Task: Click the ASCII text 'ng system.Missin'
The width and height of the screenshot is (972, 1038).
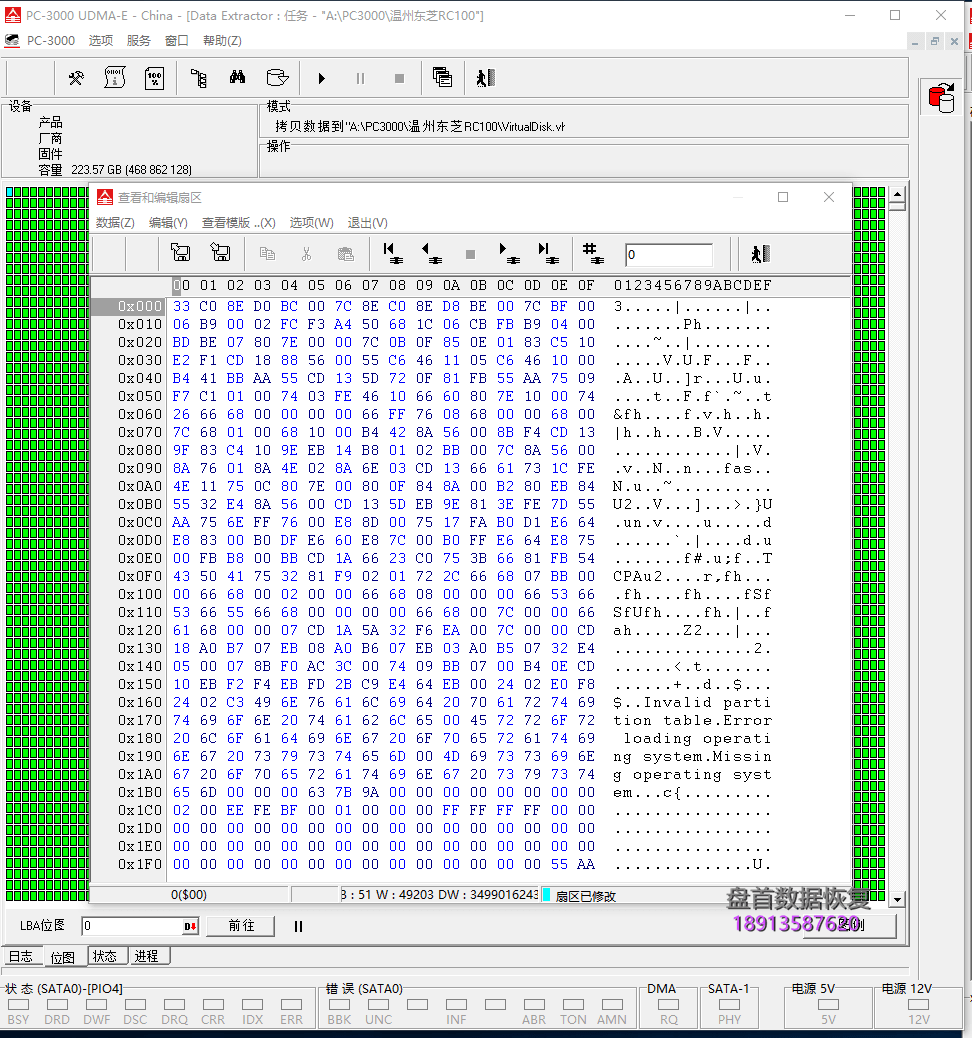Action: coord(692,757)
